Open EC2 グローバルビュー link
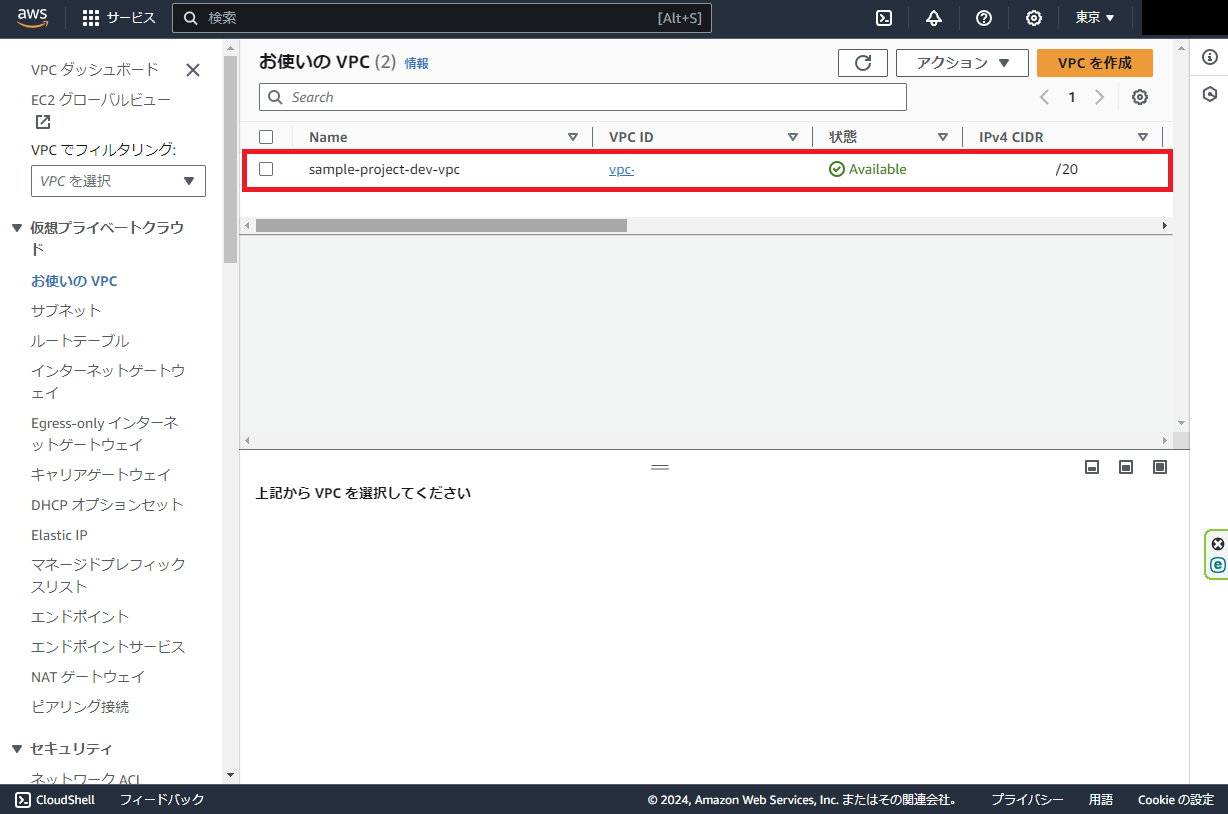The width and height of the screenshot is (1228, 814). click(x=101, y=100)
